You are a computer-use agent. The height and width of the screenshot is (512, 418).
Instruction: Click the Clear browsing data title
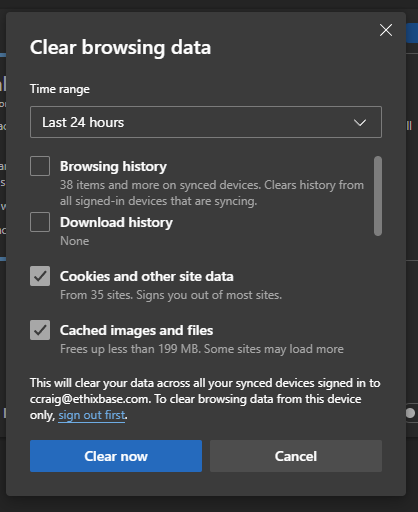[120, 47]
